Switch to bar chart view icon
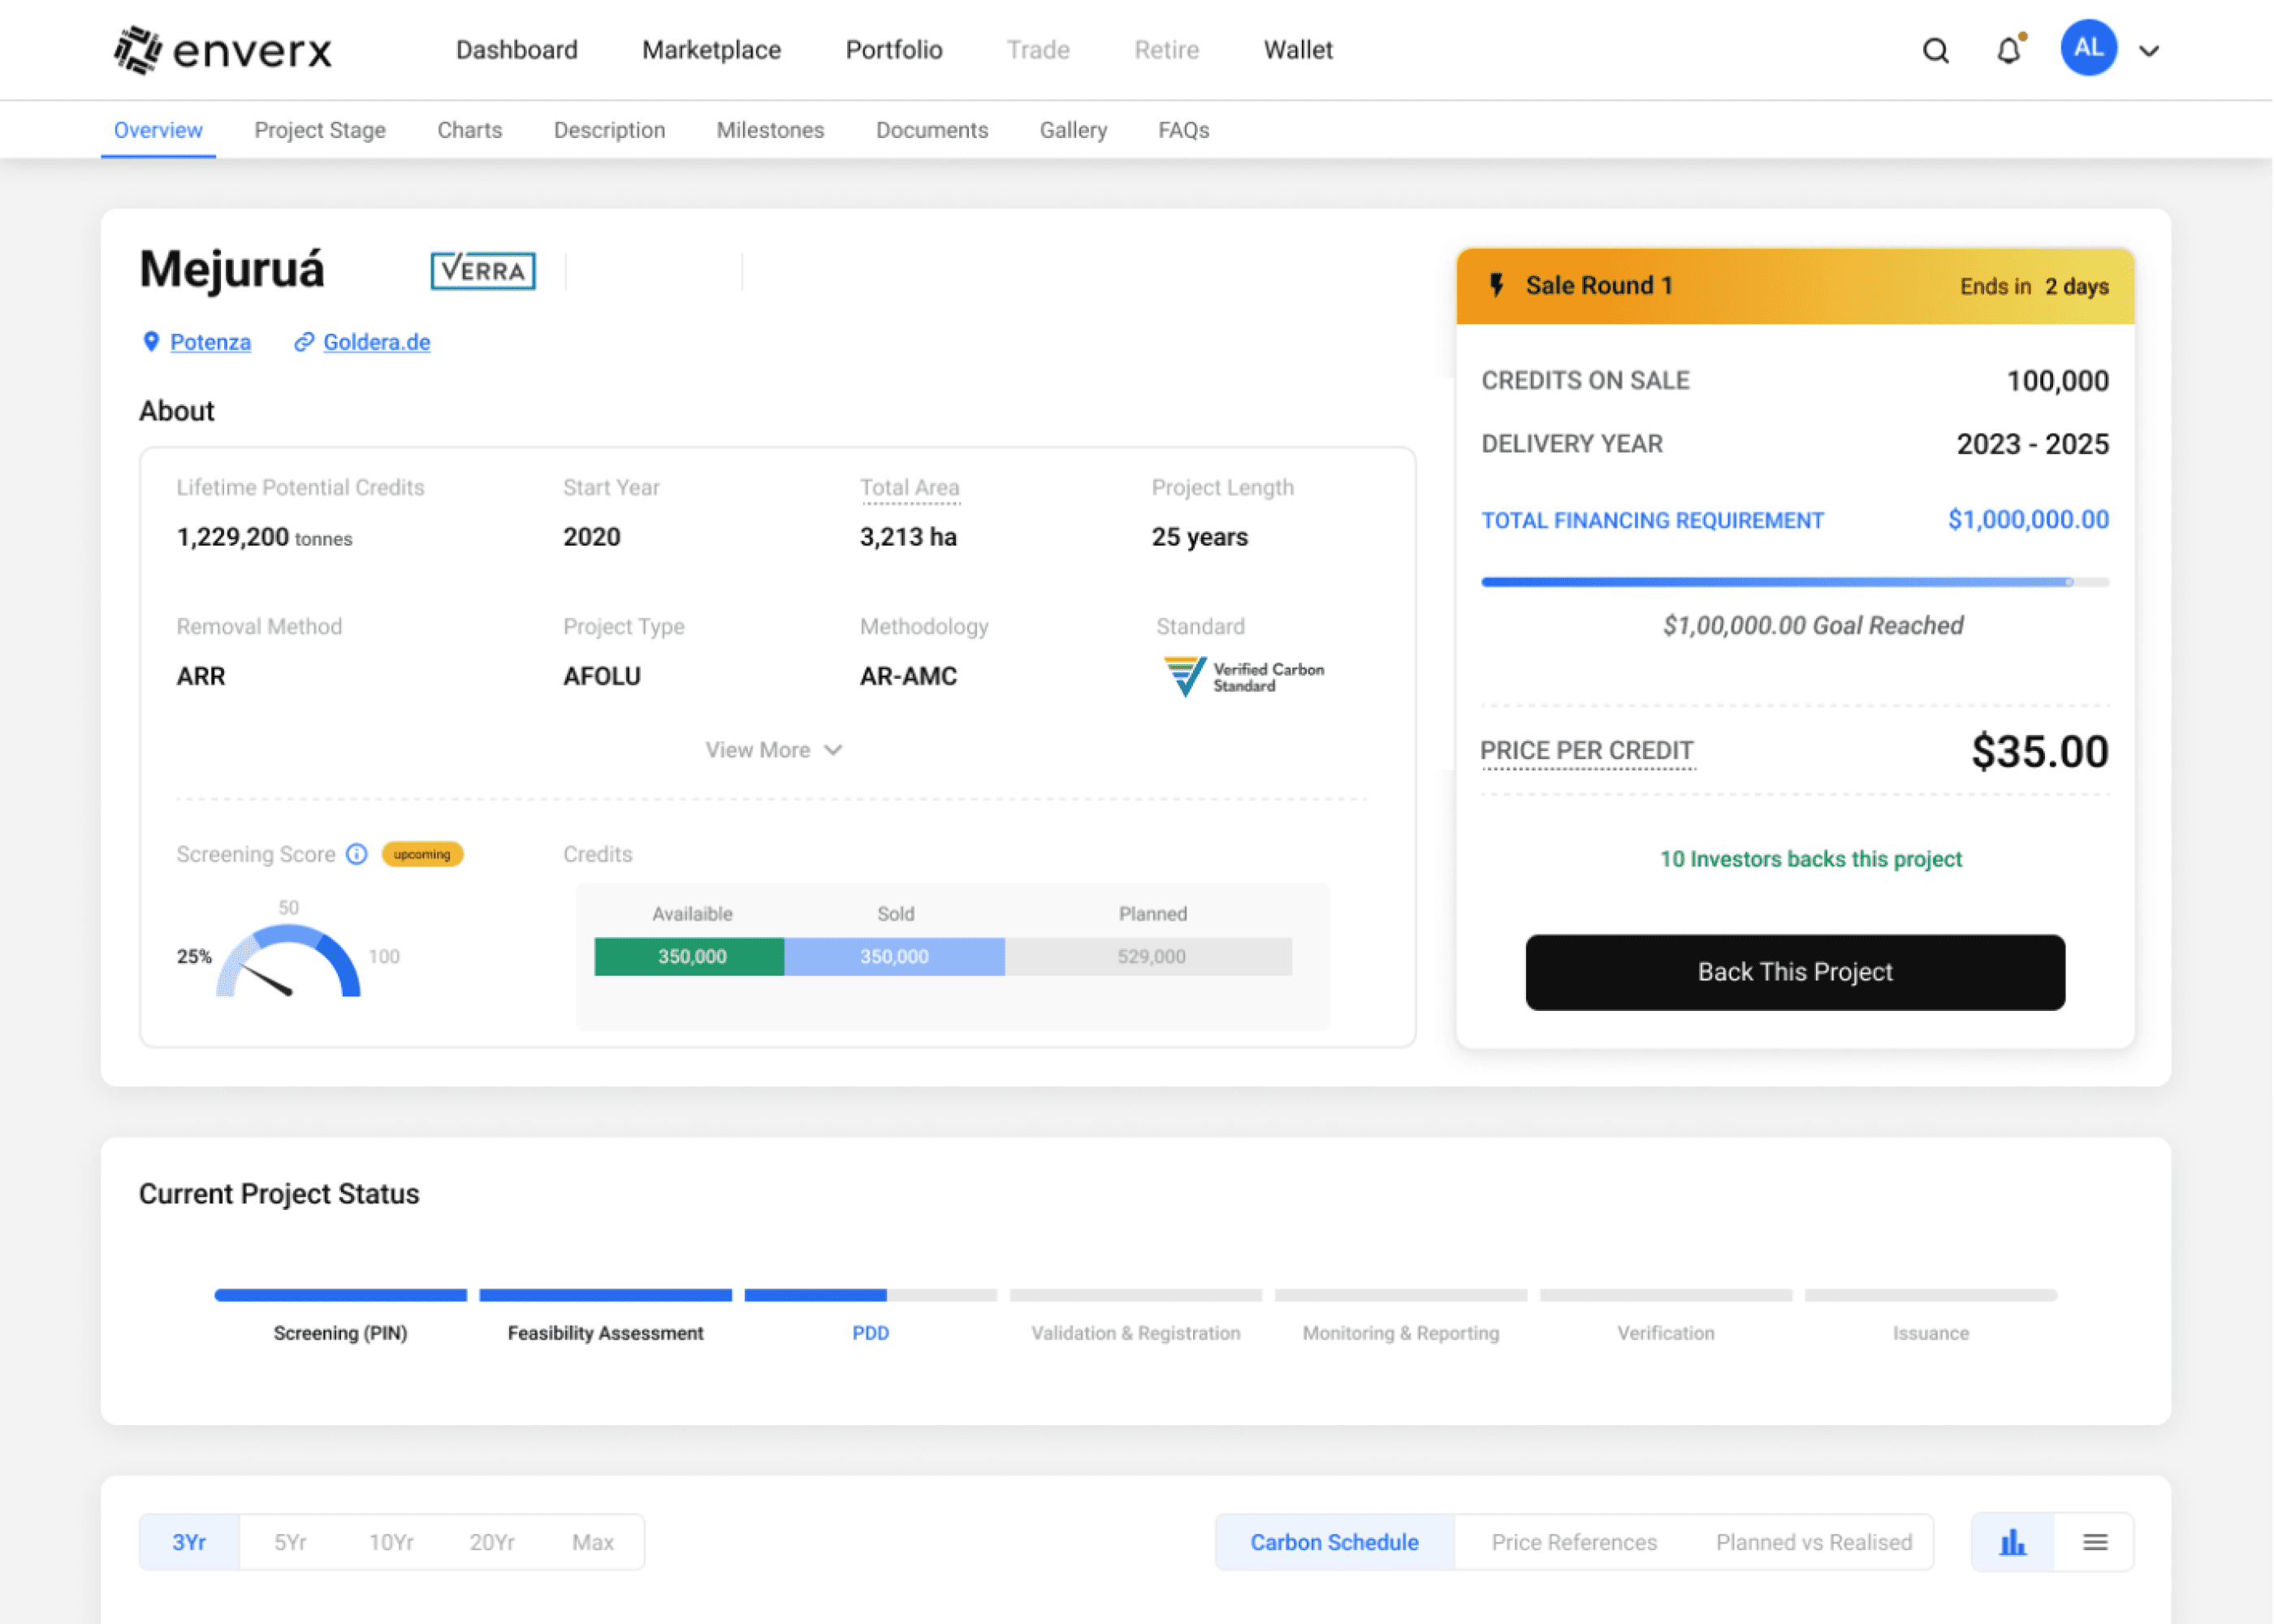The height and width of the screenshot is (1624, 2274). [x=2012, y=1542]
